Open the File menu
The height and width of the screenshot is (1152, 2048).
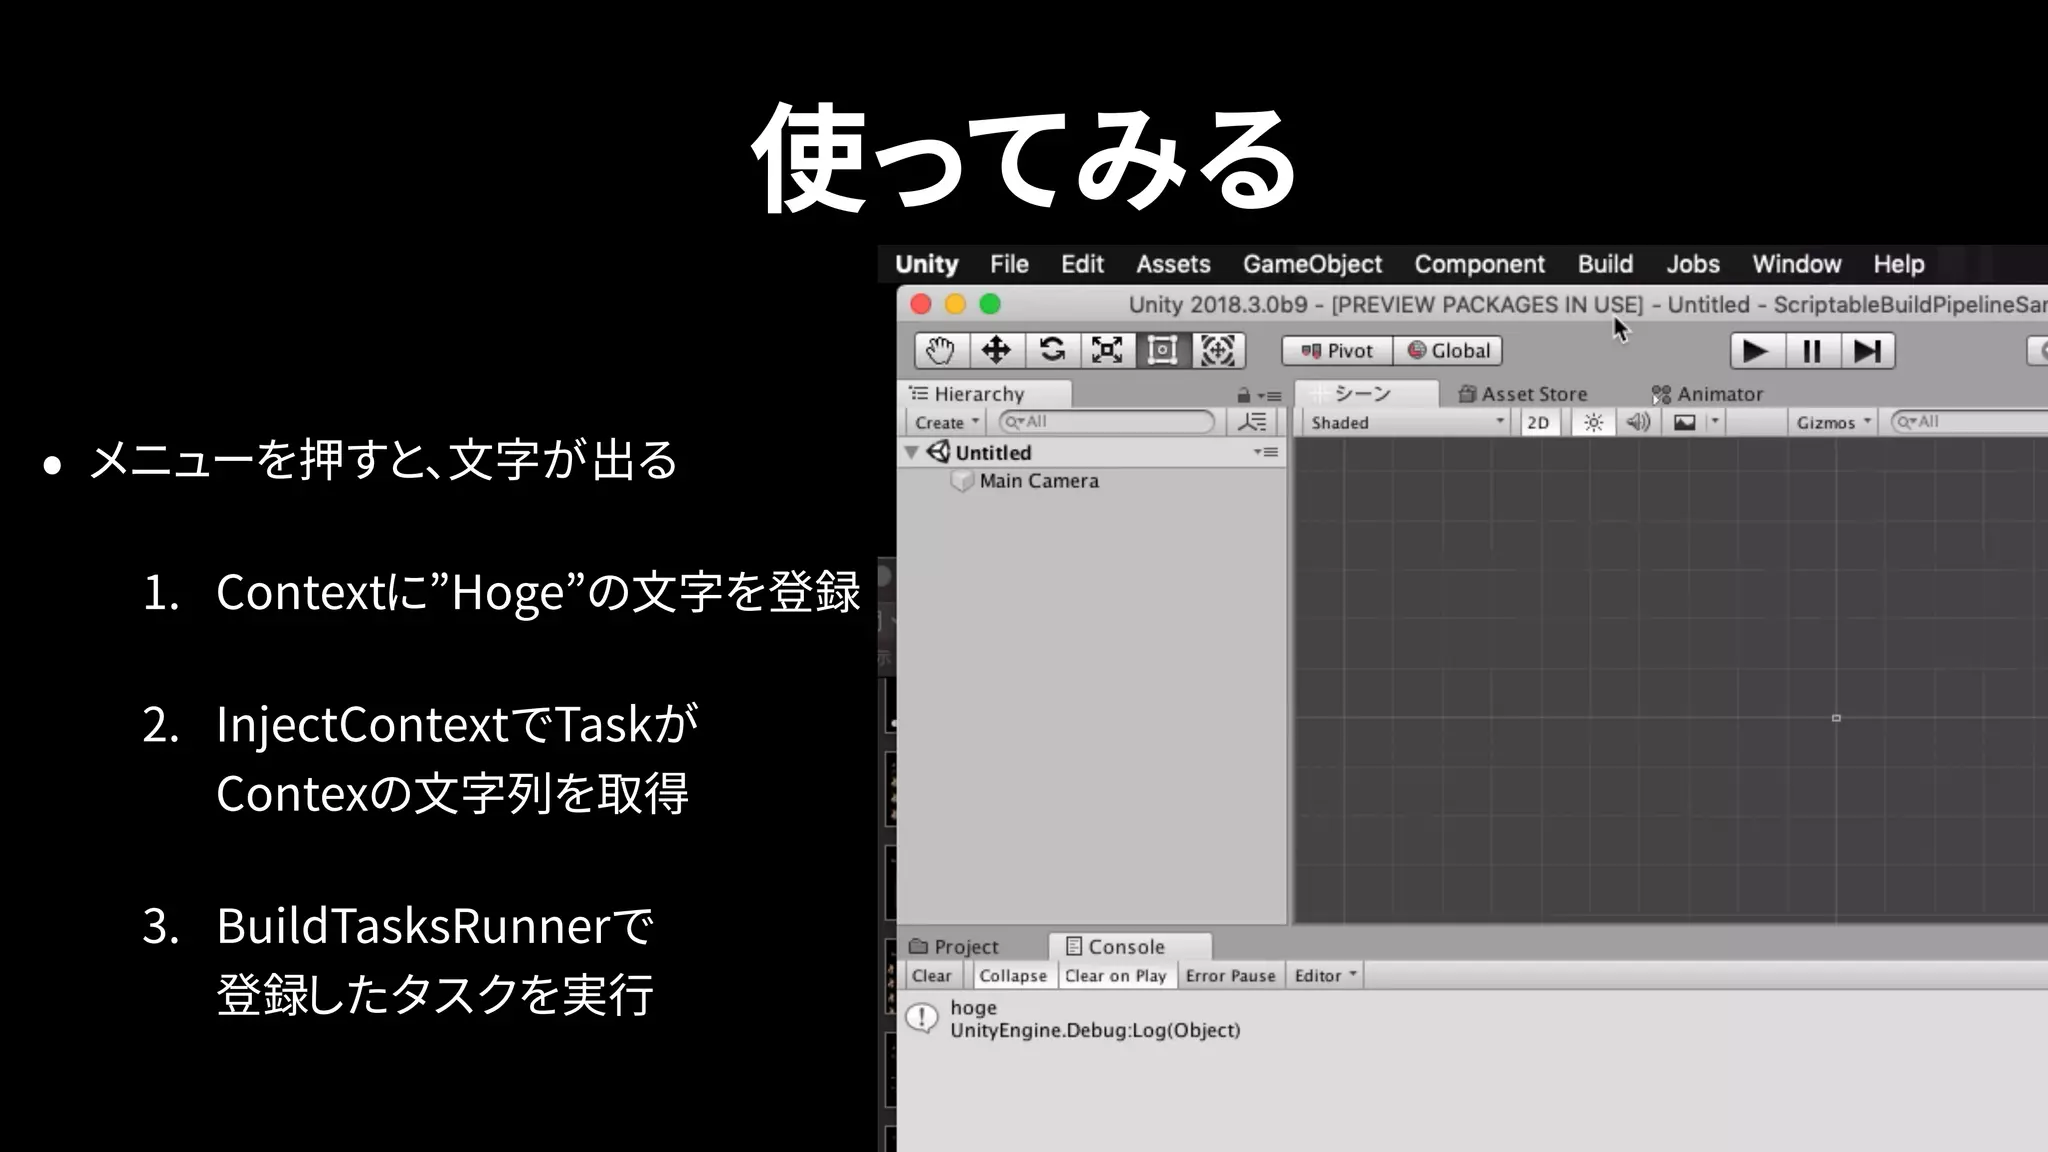(x=1009, y=265)
